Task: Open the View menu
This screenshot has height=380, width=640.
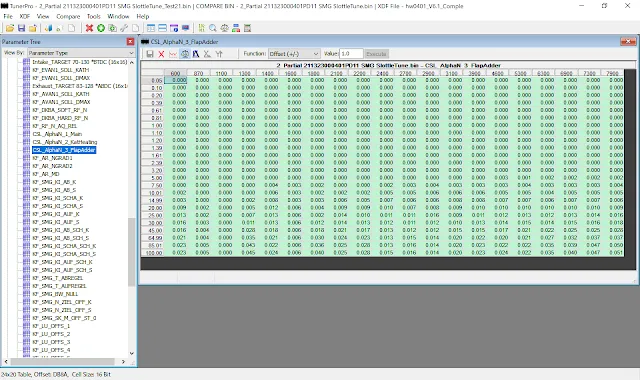Action: tap(43, 16)
